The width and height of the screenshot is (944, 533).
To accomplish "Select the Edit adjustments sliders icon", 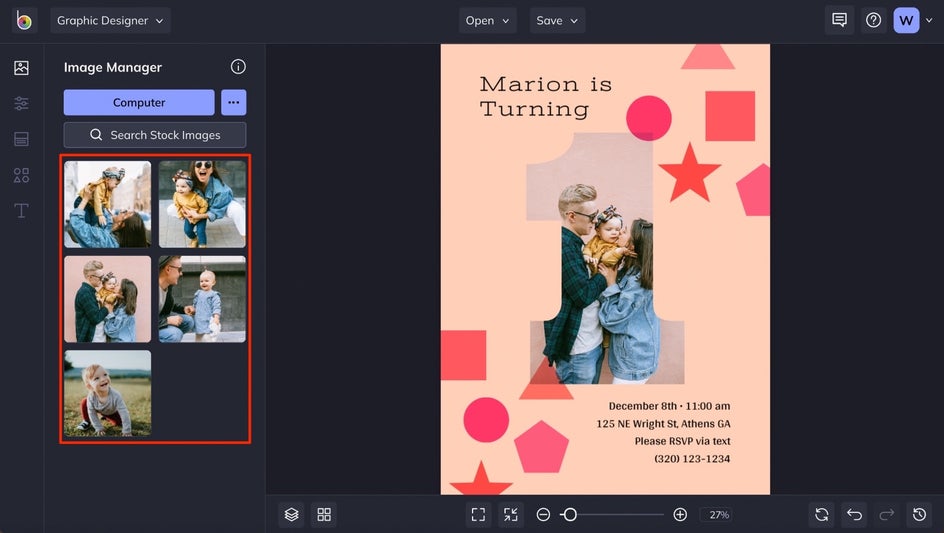I will coord(21,104).
